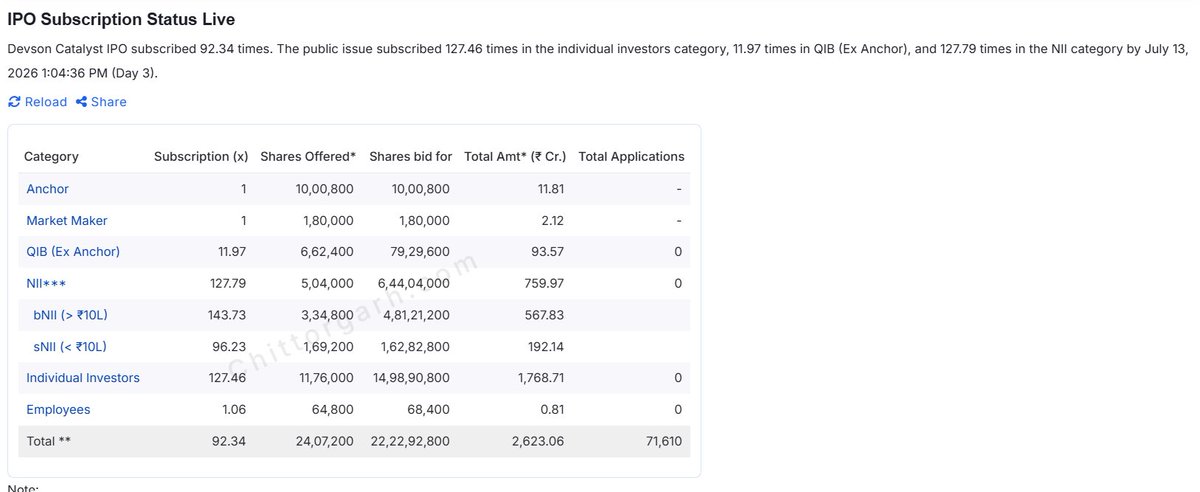Click the 5,04,000 shares offered cell
The height and width of the screenshot is (492, 1200).
(x=326, y=284)
